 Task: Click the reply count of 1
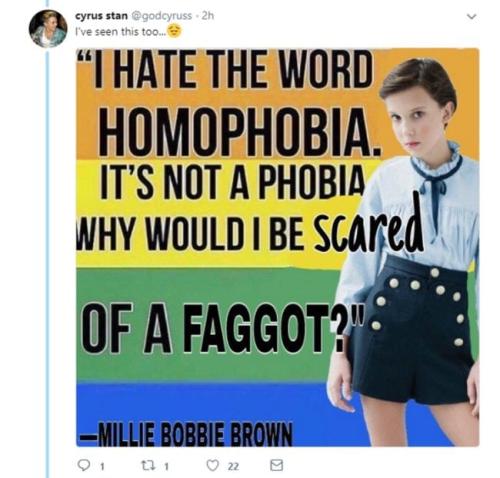(103, 466)
